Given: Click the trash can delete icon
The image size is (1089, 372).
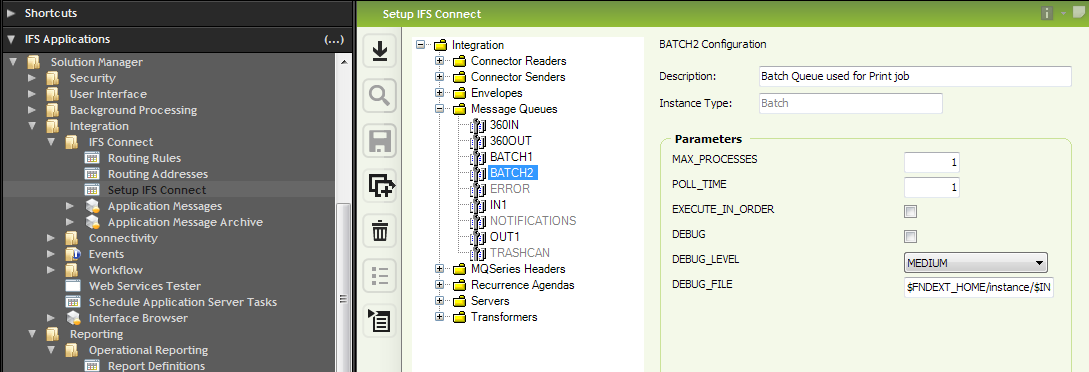Looking at the screenshot, I should [380, 230].
